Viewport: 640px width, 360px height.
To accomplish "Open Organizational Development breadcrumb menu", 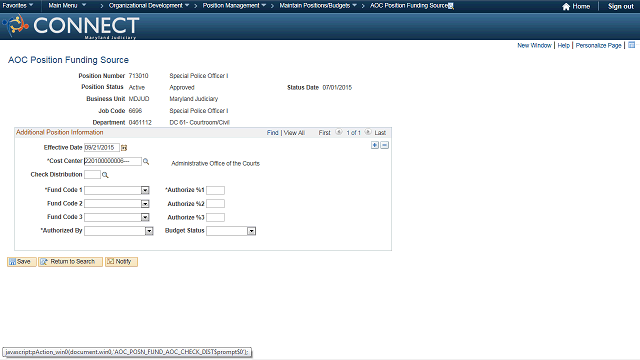I will pyautogui.click(x=149, y=6).
